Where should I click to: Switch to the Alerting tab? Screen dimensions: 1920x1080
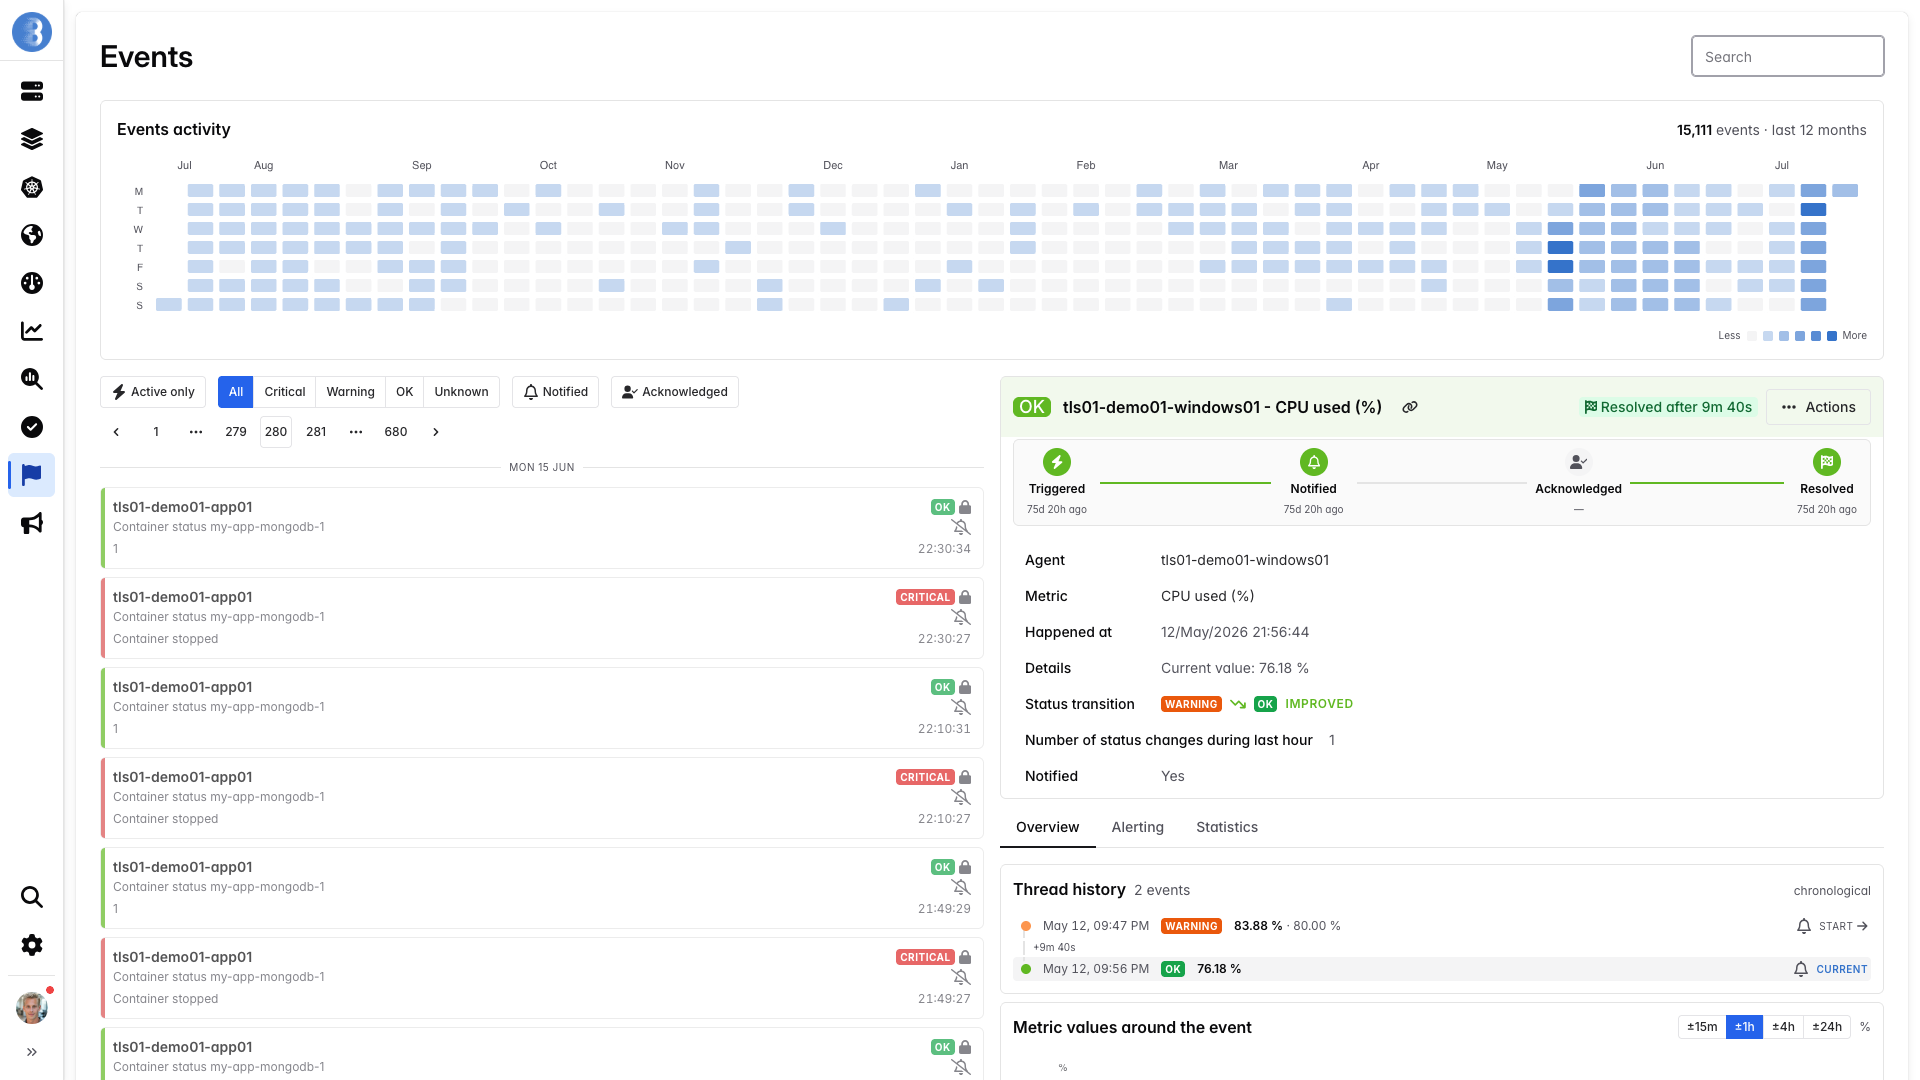(x=1138, y=827)
